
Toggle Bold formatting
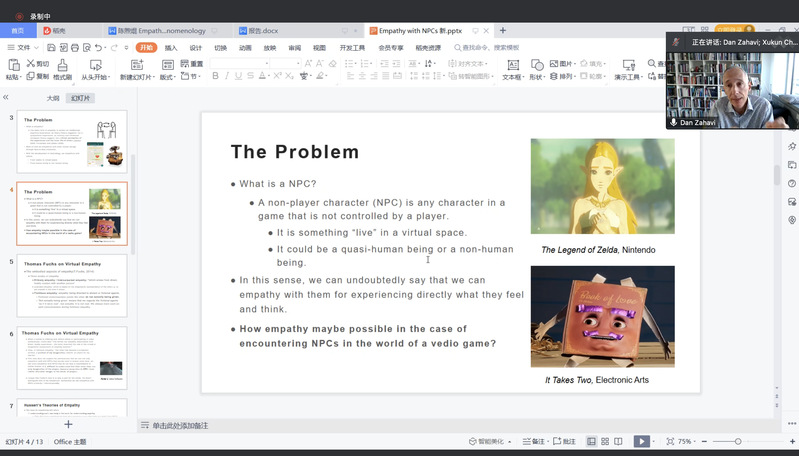[x=215, y=76]
